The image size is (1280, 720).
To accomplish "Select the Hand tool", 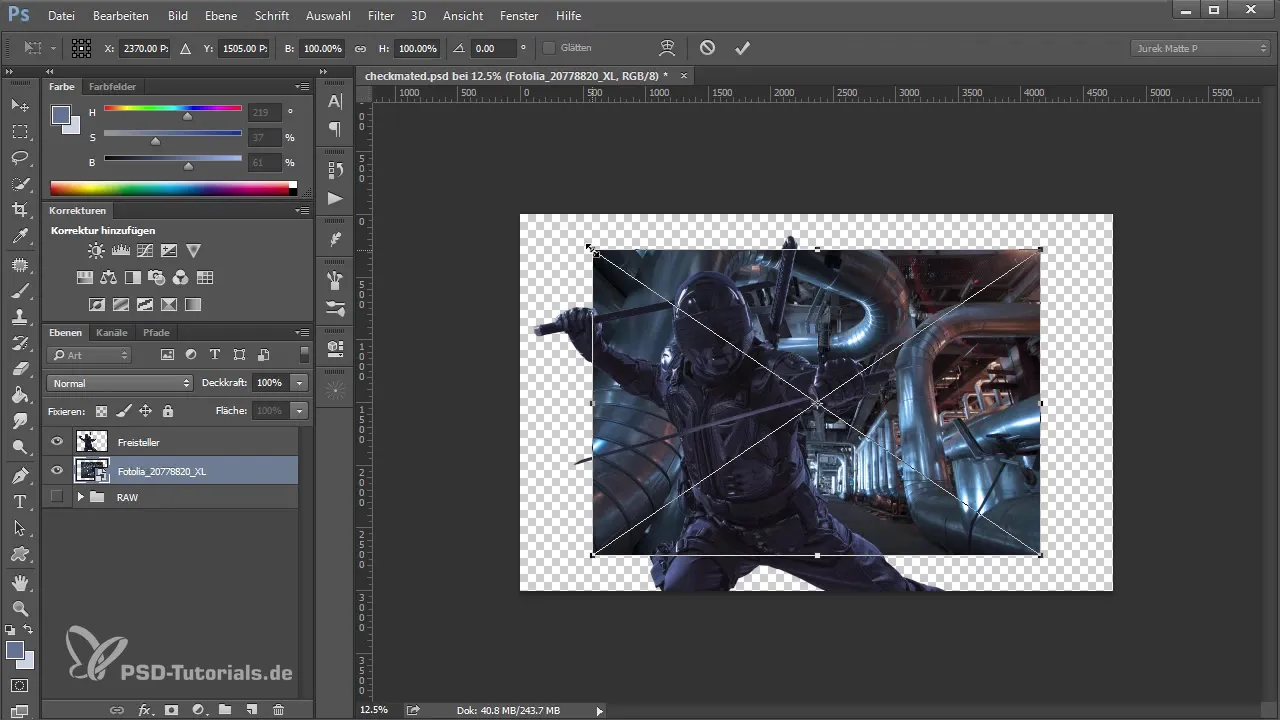I will [x=20, y=582].
